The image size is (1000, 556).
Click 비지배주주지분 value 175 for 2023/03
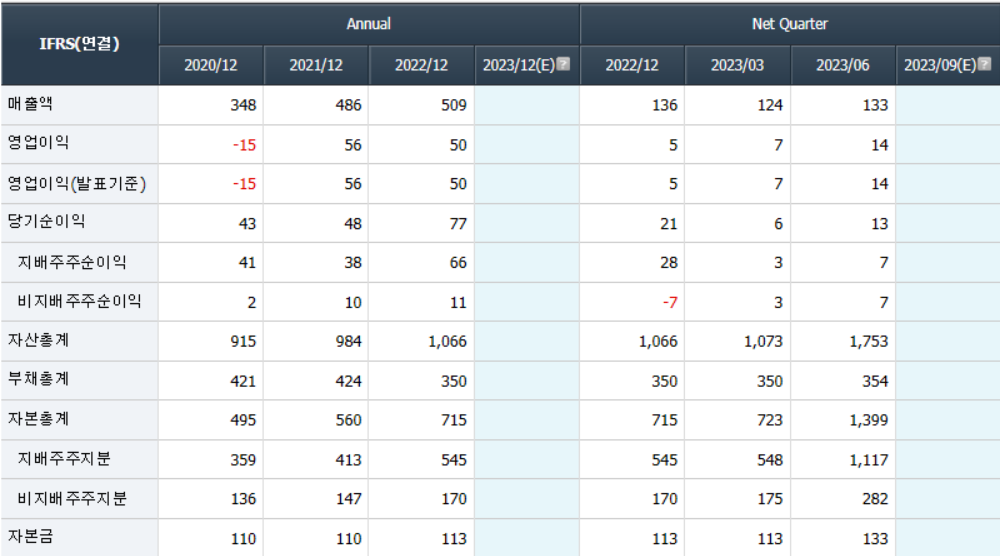(770, 499)
